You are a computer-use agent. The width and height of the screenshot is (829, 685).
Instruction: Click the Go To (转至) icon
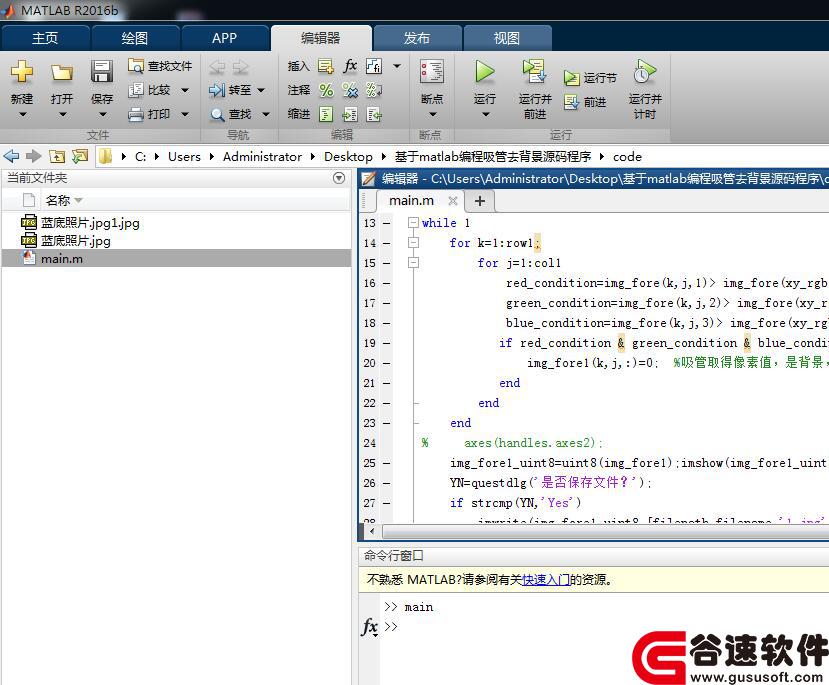(x=217, y=90)
